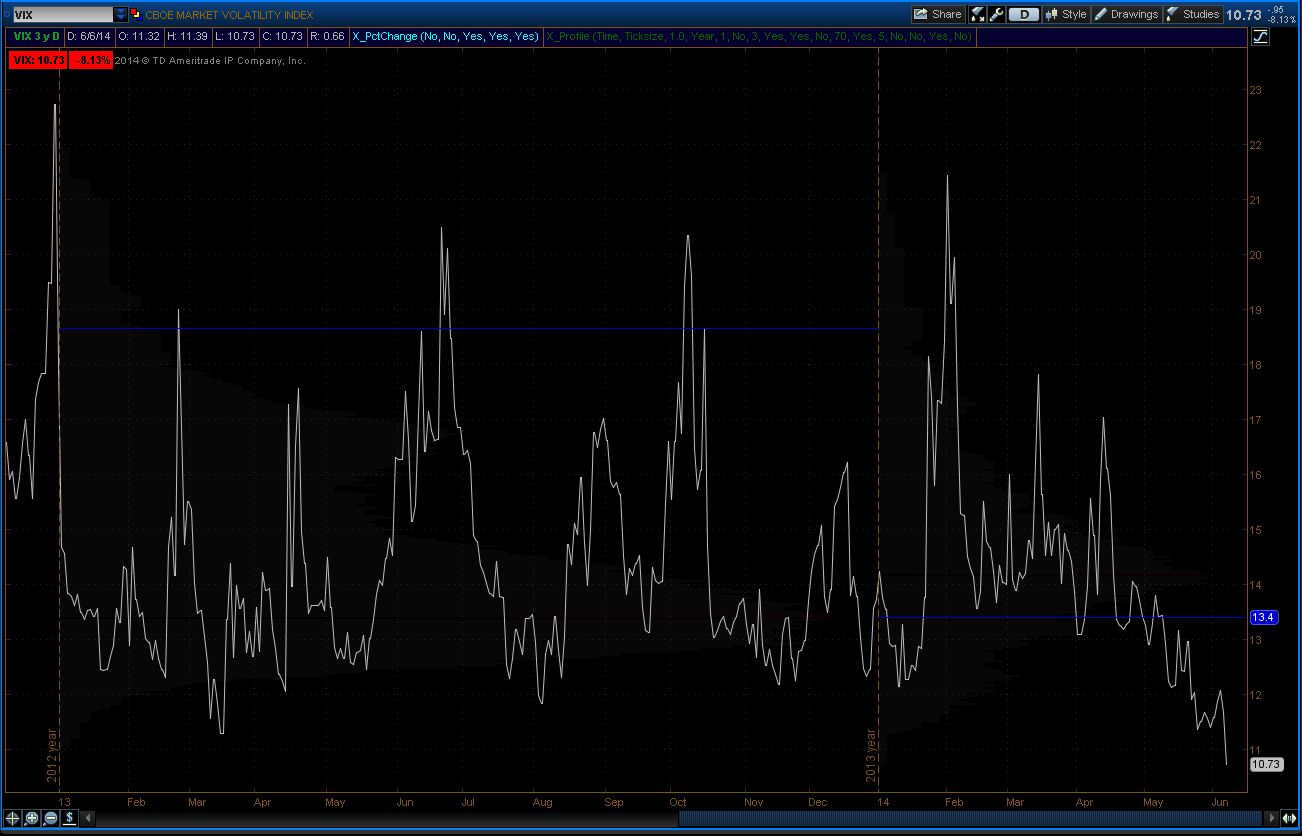Click the 13.4 price axis label

point(1262,617)
